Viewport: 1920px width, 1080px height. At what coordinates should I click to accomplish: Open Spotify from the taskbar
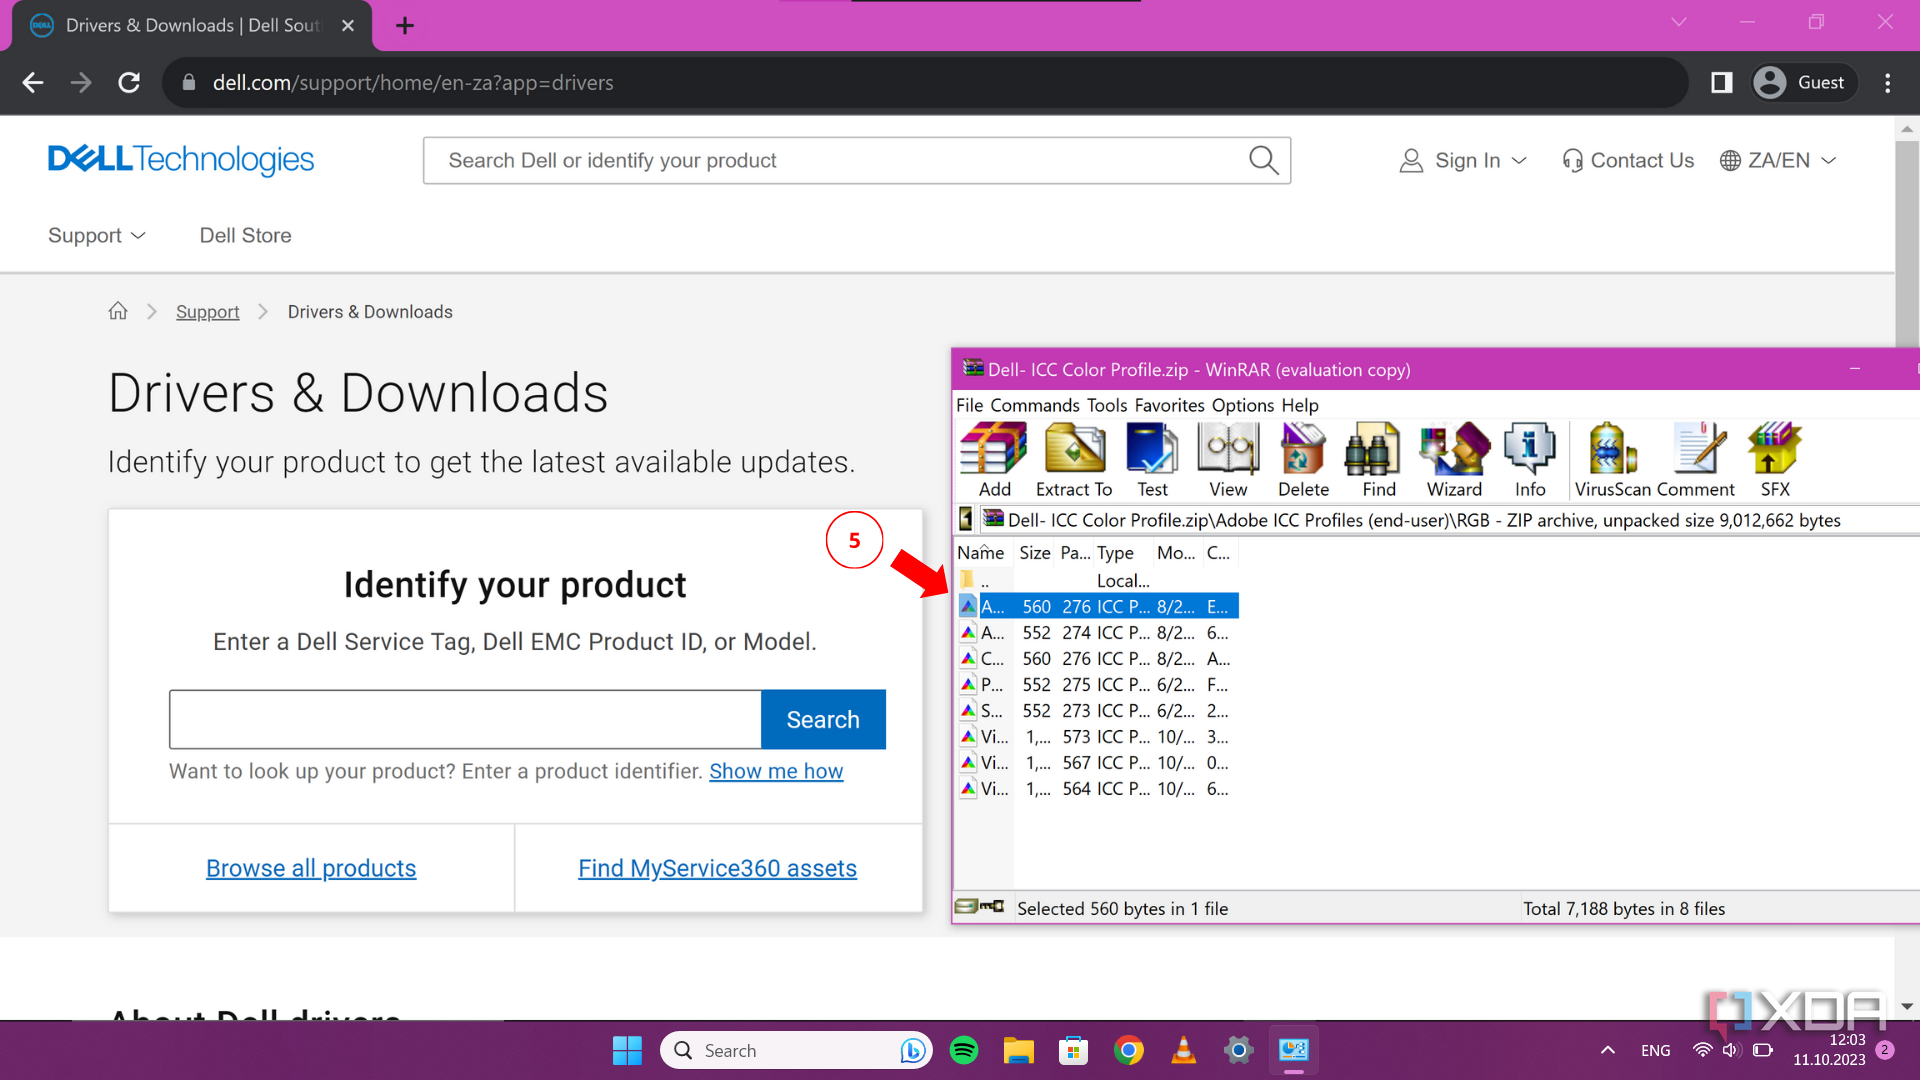pyautogui.click(x=964, y=1050)
